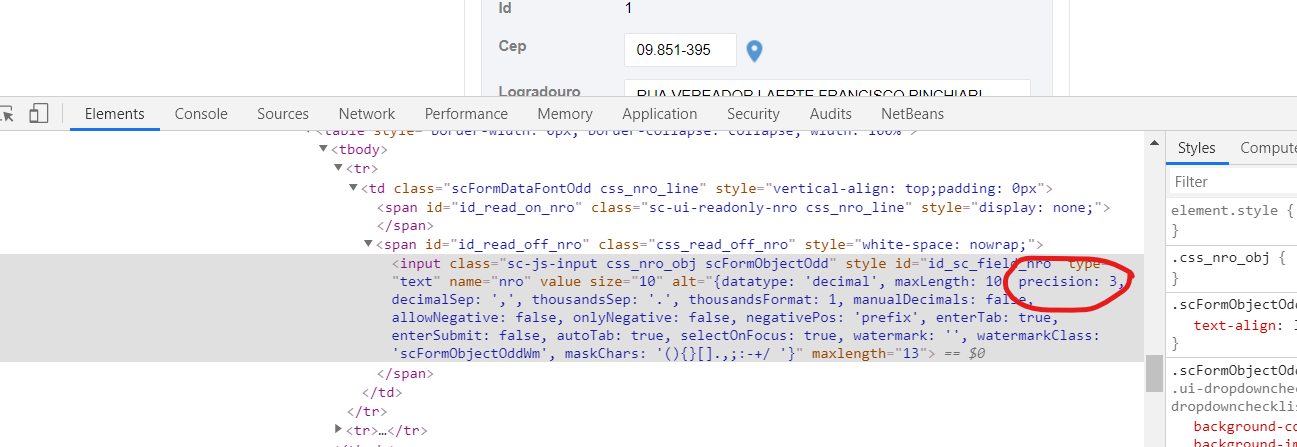Click the Cep input field
The image size is (1297, 447).
680,50
